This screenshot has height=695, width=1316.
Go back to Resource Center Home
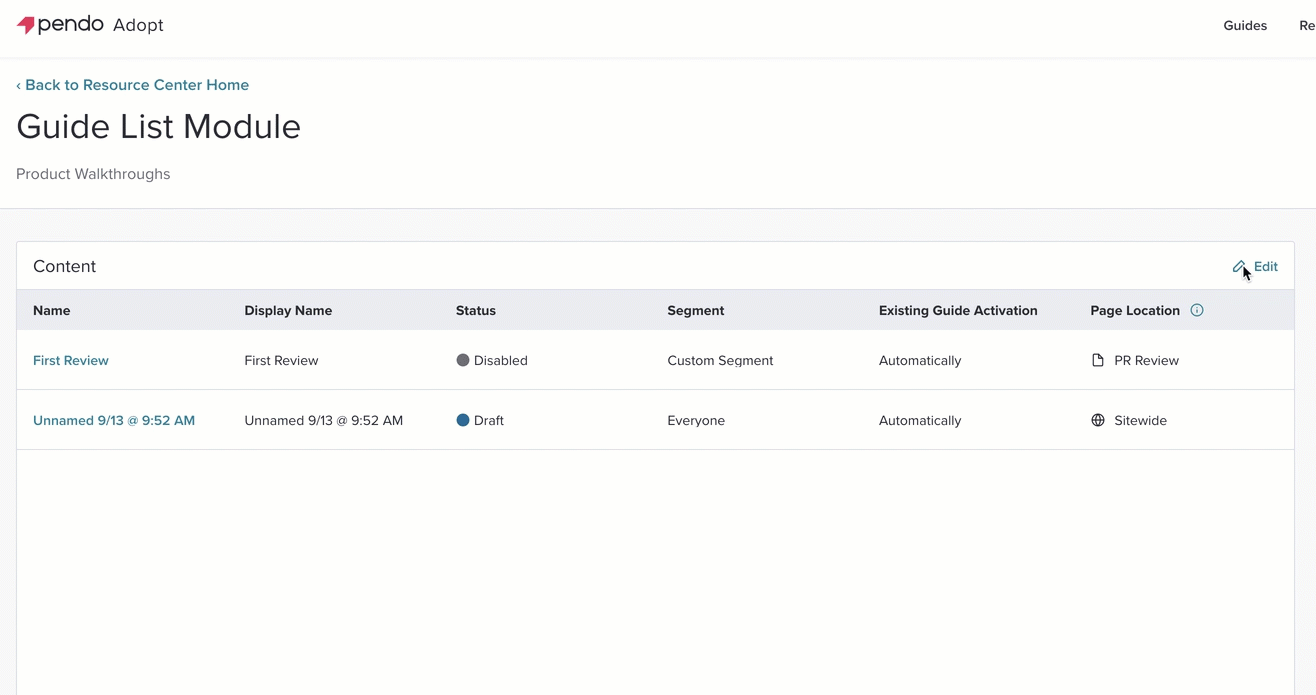133,85
